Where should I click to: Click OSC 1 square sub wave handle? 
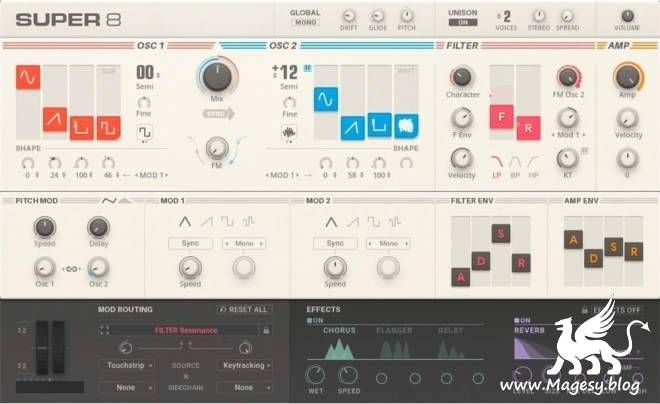click(x=109, y=128)
